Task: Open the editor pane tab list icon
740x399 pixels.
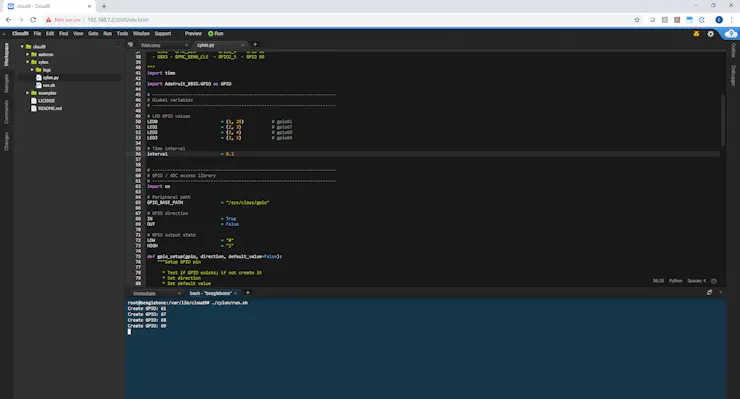Action: pyautogui.click(x=130, y=45)
